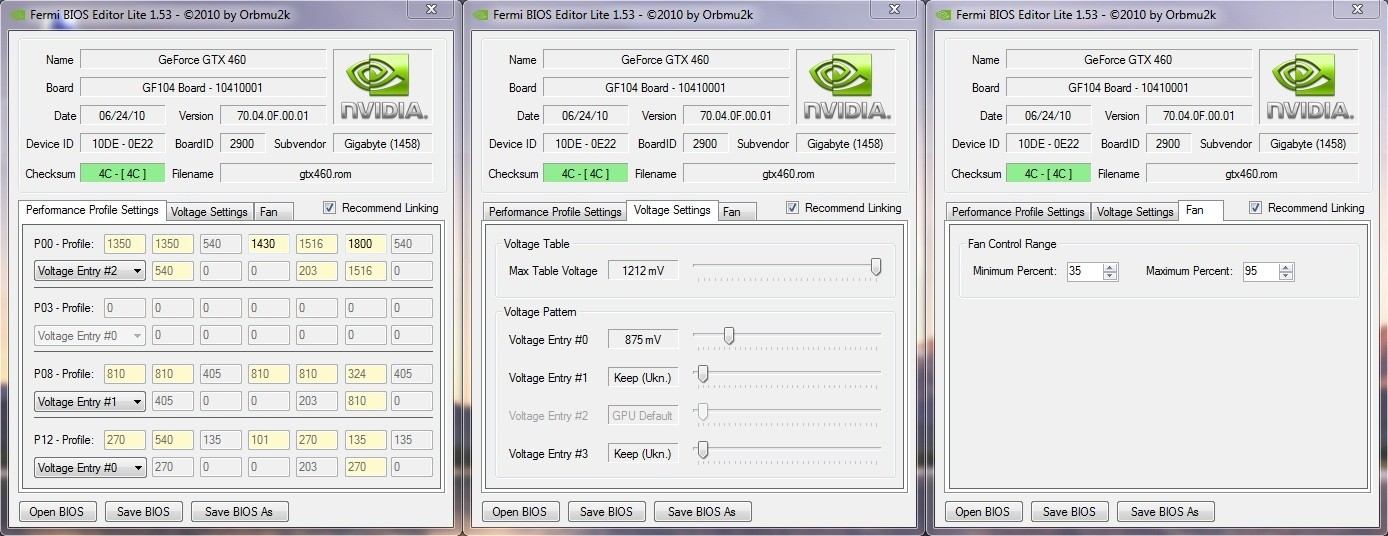Open the P03 profile Voltage Entry #0 dropdown

coord(89,336)
